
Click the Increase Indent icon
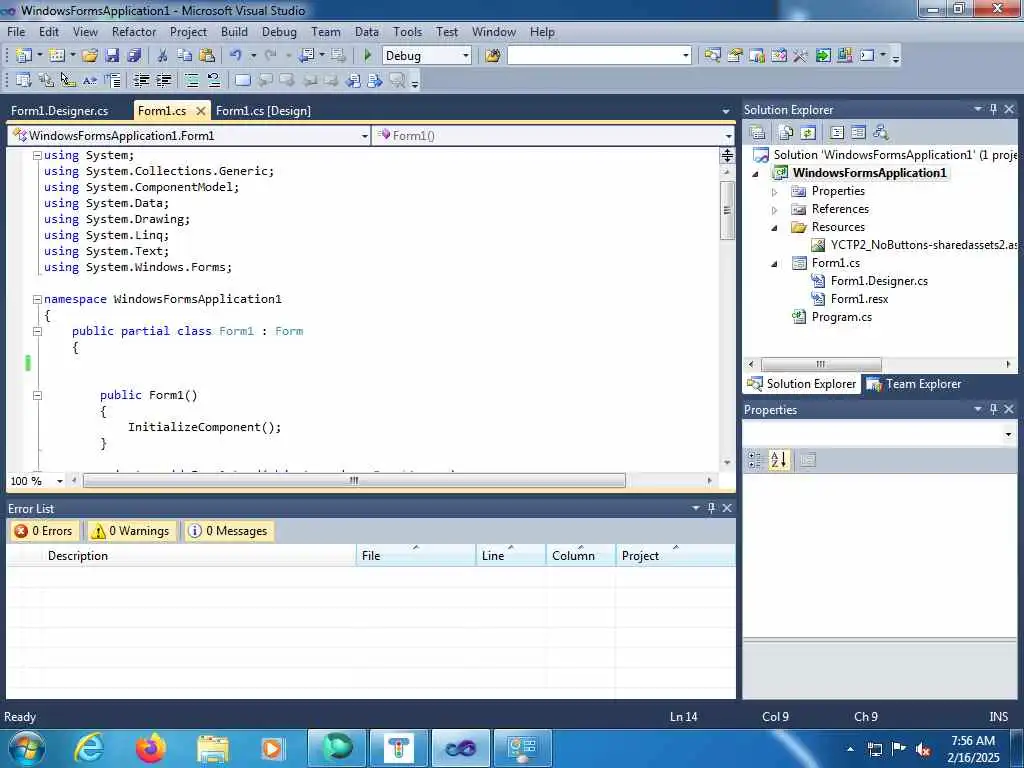click(x=163, y=80)
